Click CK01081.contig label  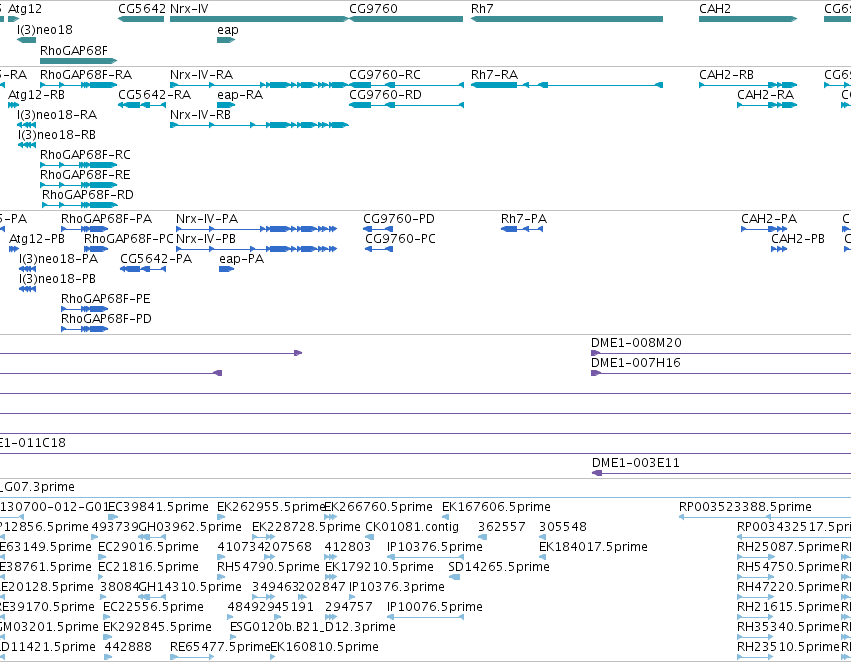[x=412, y=527]
